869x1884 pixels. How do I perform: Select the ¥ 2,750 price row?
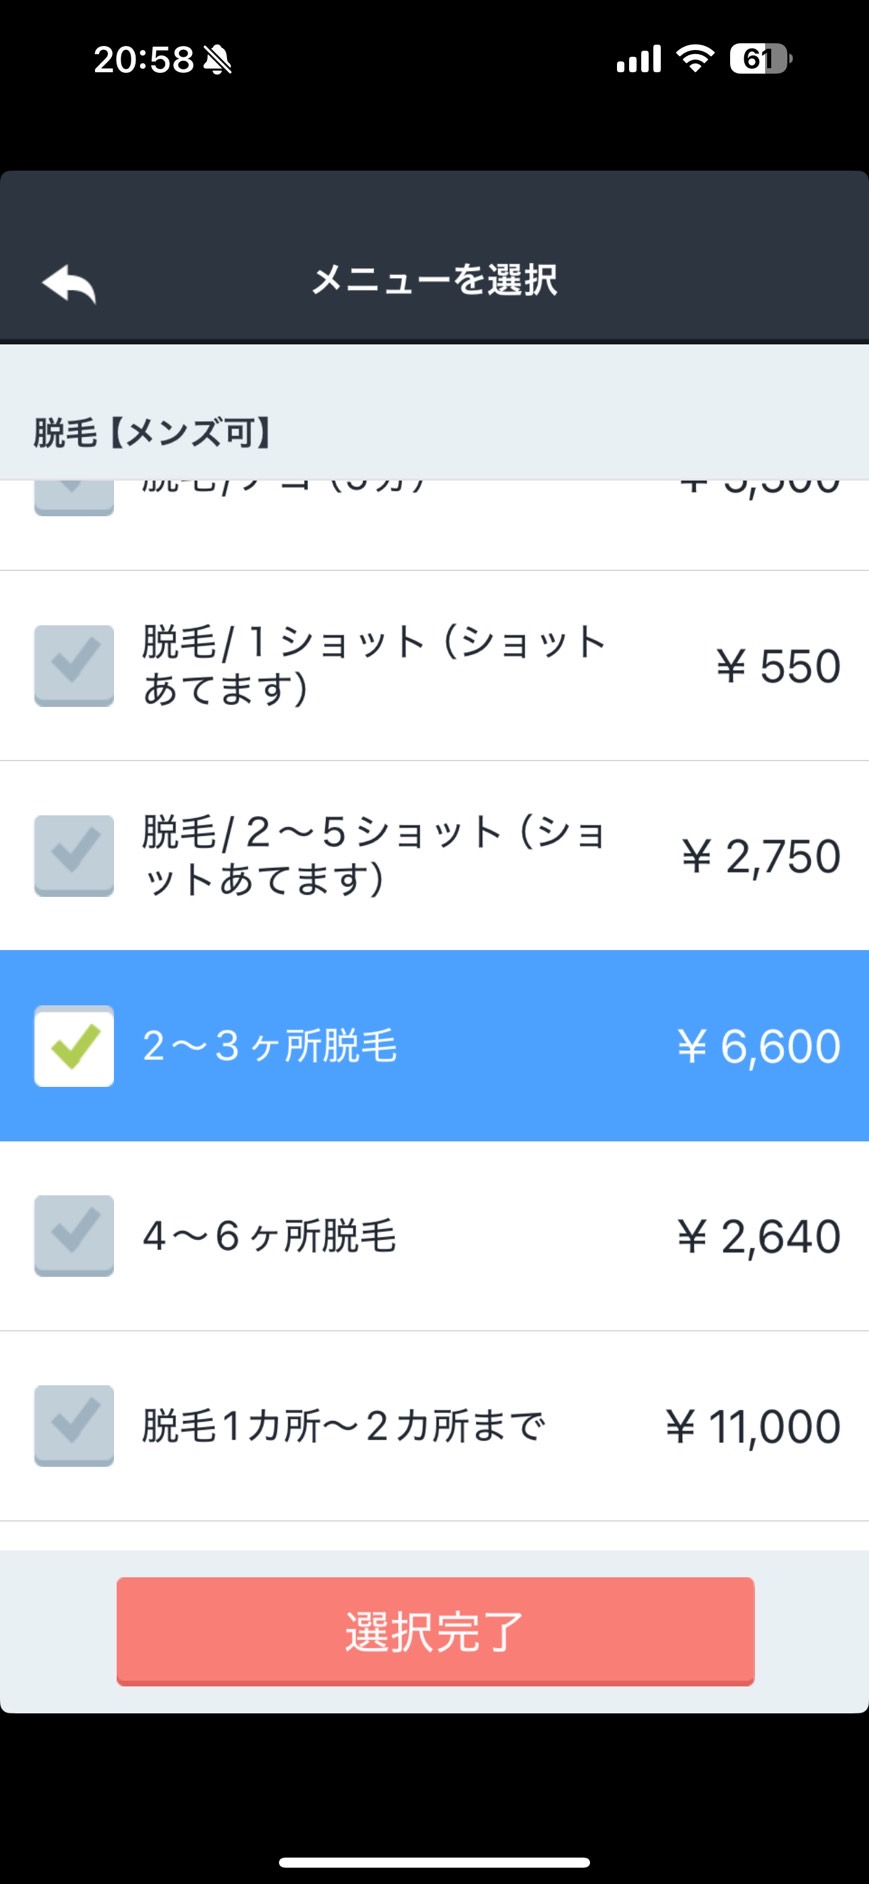(x=434, y=856)
